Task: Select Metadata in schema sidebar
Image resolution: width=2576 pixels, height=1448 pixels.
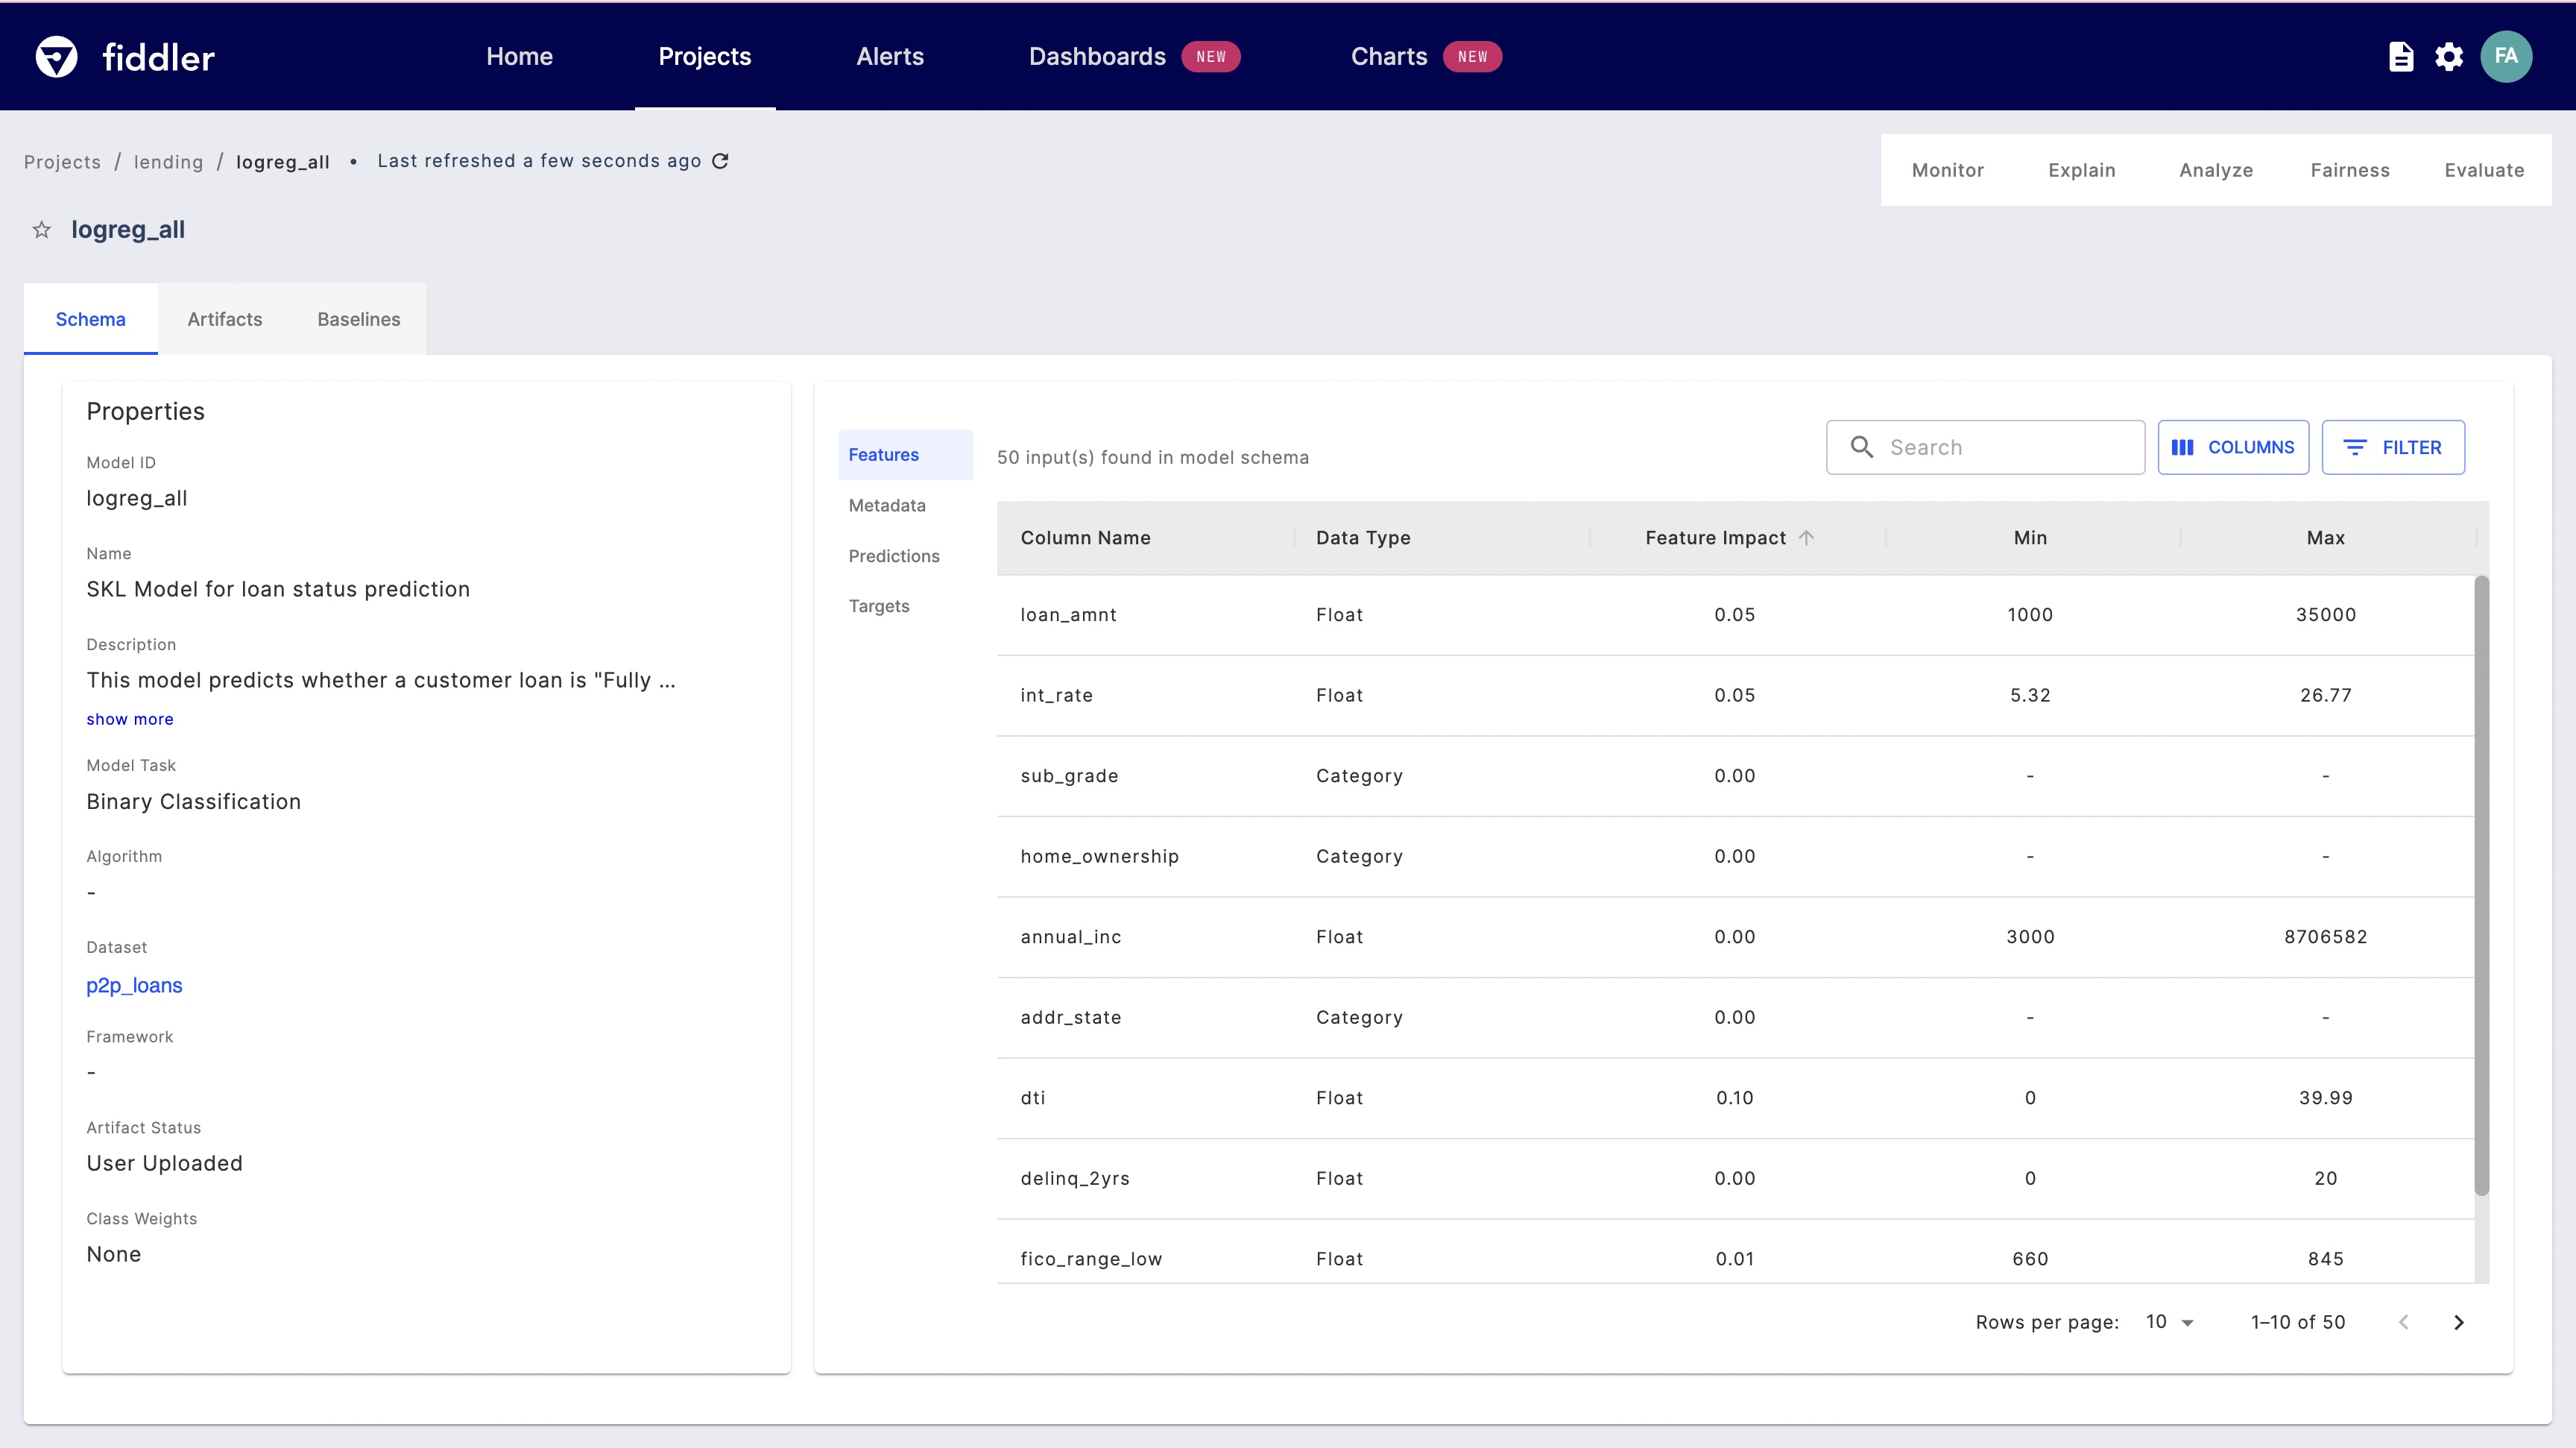Action: [887, 505]
